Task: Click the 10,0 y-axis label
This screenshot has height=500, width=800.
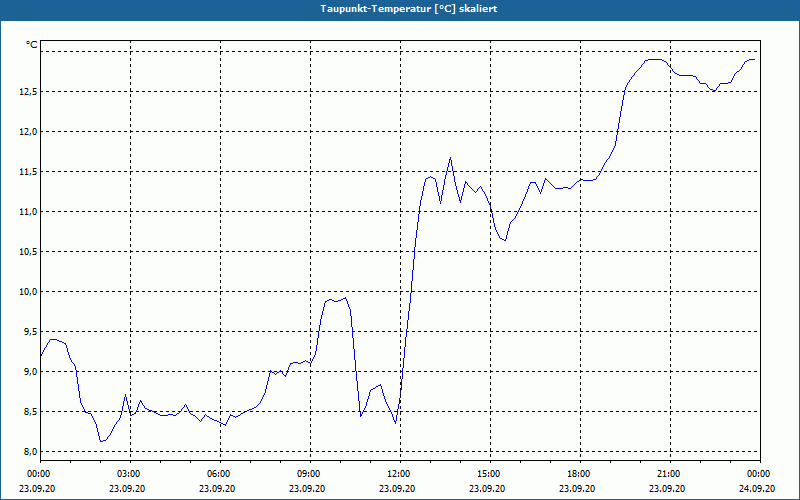Action: [29, 292]
